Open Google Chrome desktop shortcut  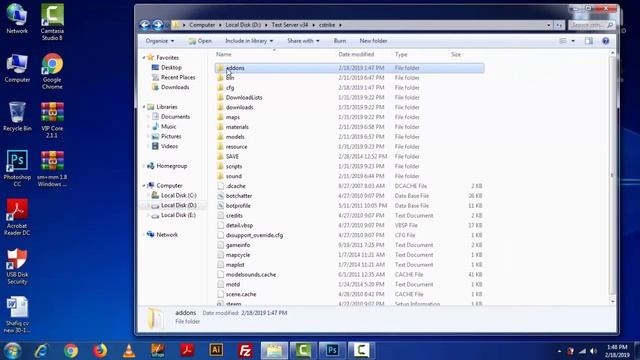(52, 71)
